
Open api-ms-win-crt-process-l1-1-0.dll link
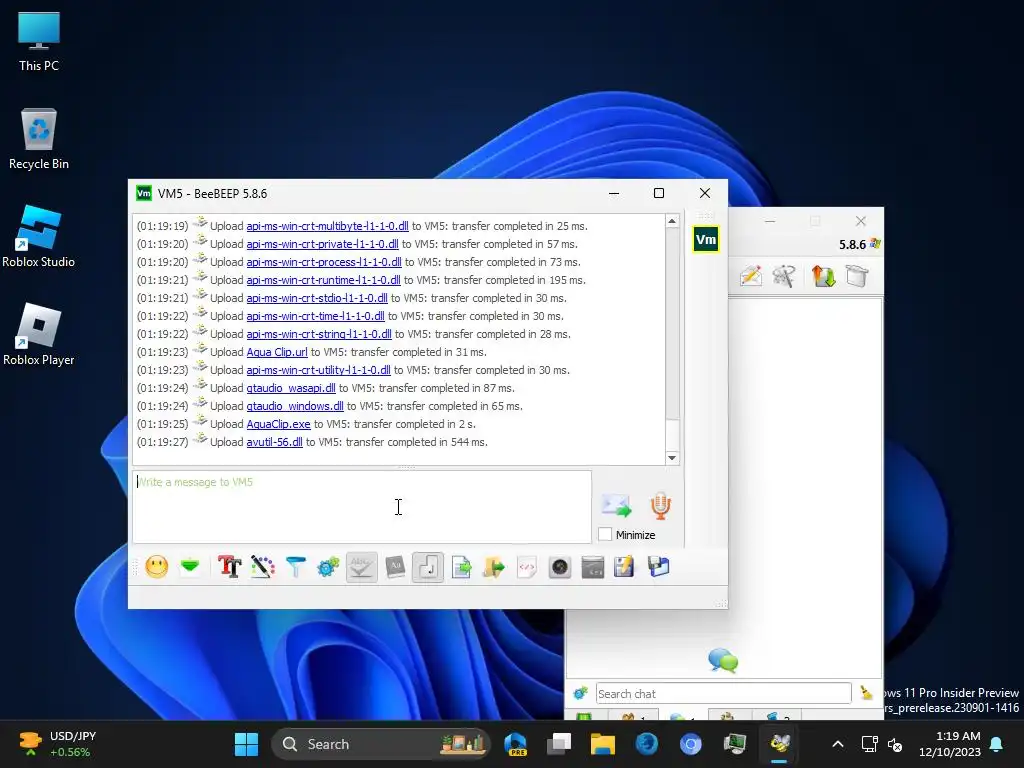[324, 262]
